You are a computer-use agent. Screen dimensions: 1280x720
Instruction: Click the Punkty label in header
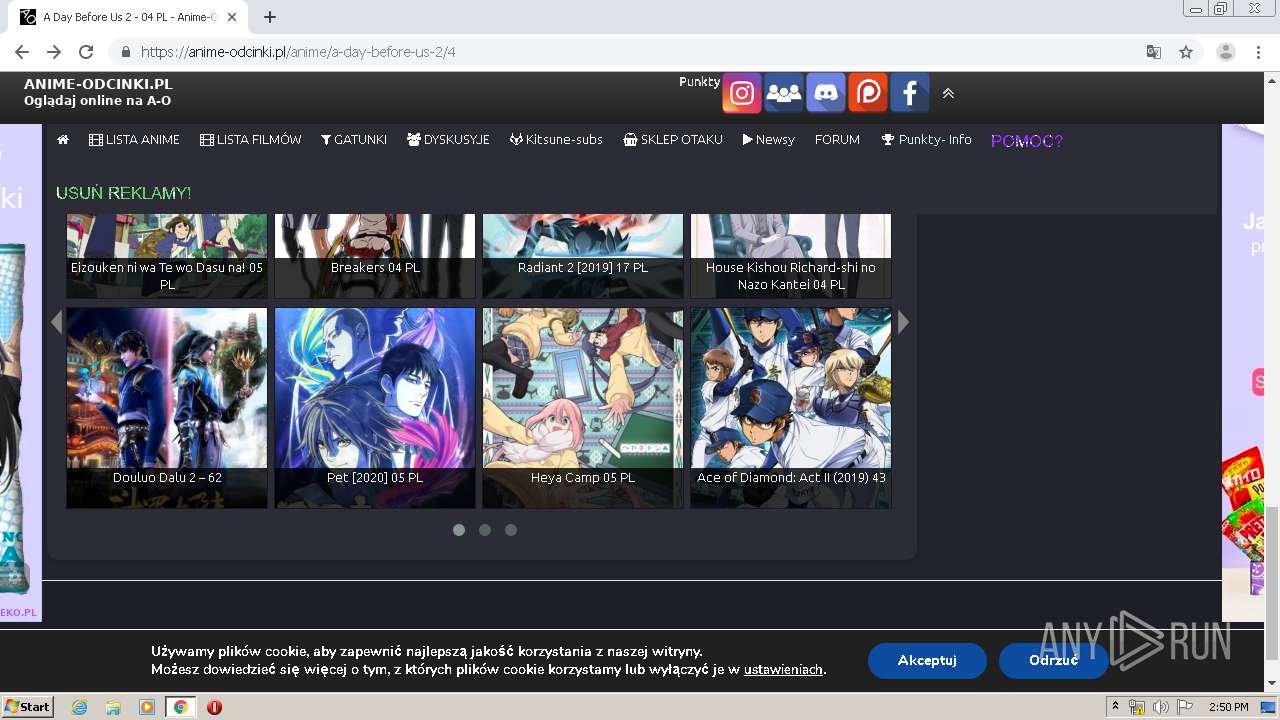699,82
